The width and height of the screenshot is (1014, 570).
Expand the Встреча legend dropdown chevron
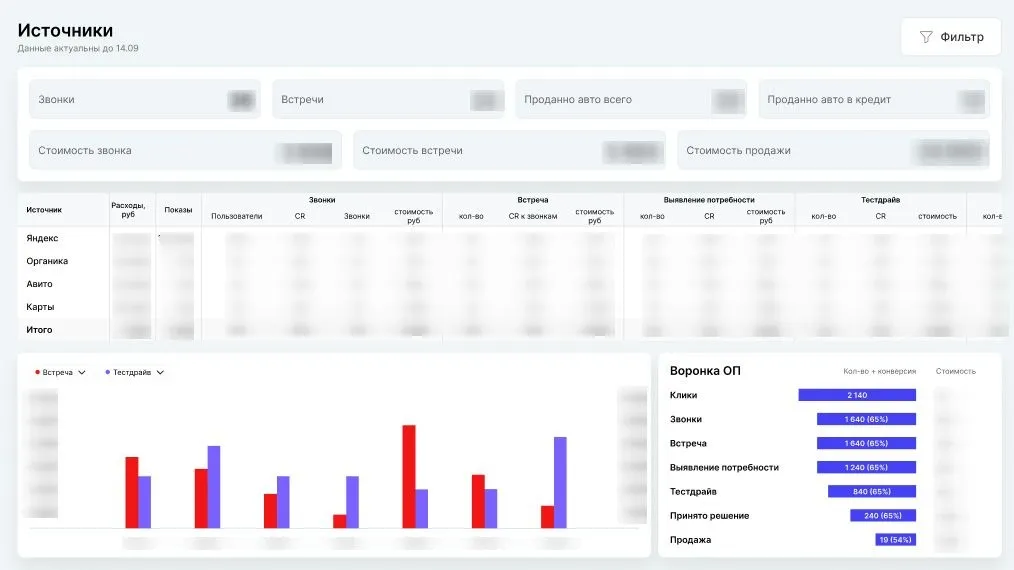pos(82,373)
